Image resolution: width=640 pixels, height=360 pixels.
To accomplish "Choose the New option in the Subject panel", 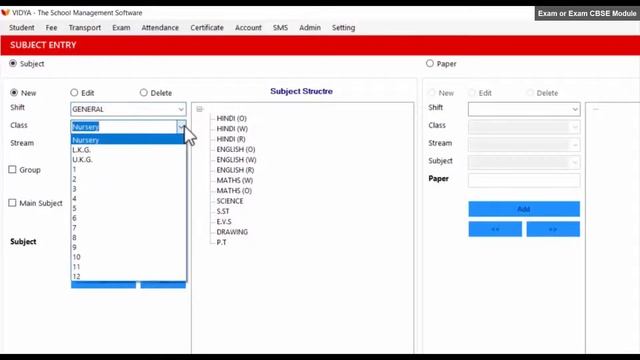I will point(14,93).
